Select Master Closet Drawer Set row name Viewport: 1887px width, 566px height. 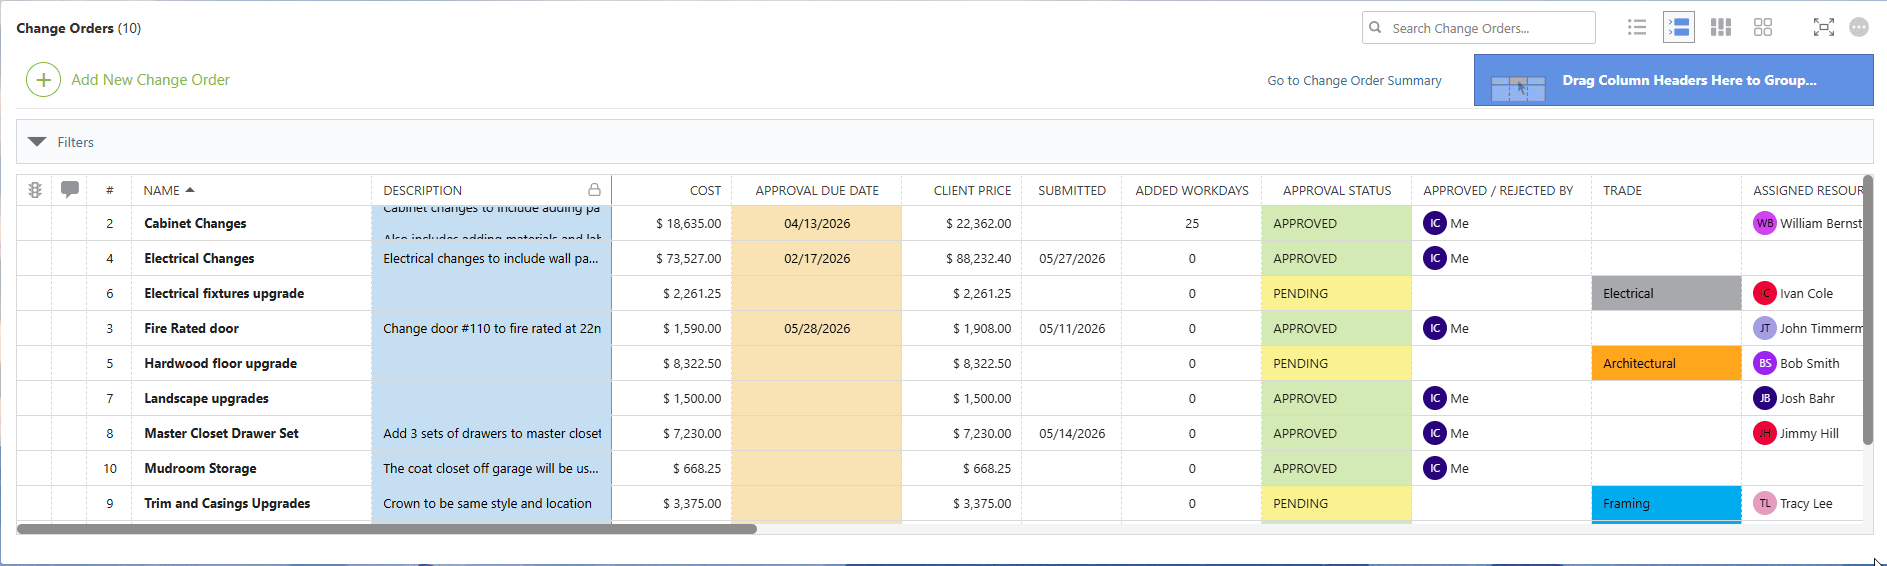point(221,433)
